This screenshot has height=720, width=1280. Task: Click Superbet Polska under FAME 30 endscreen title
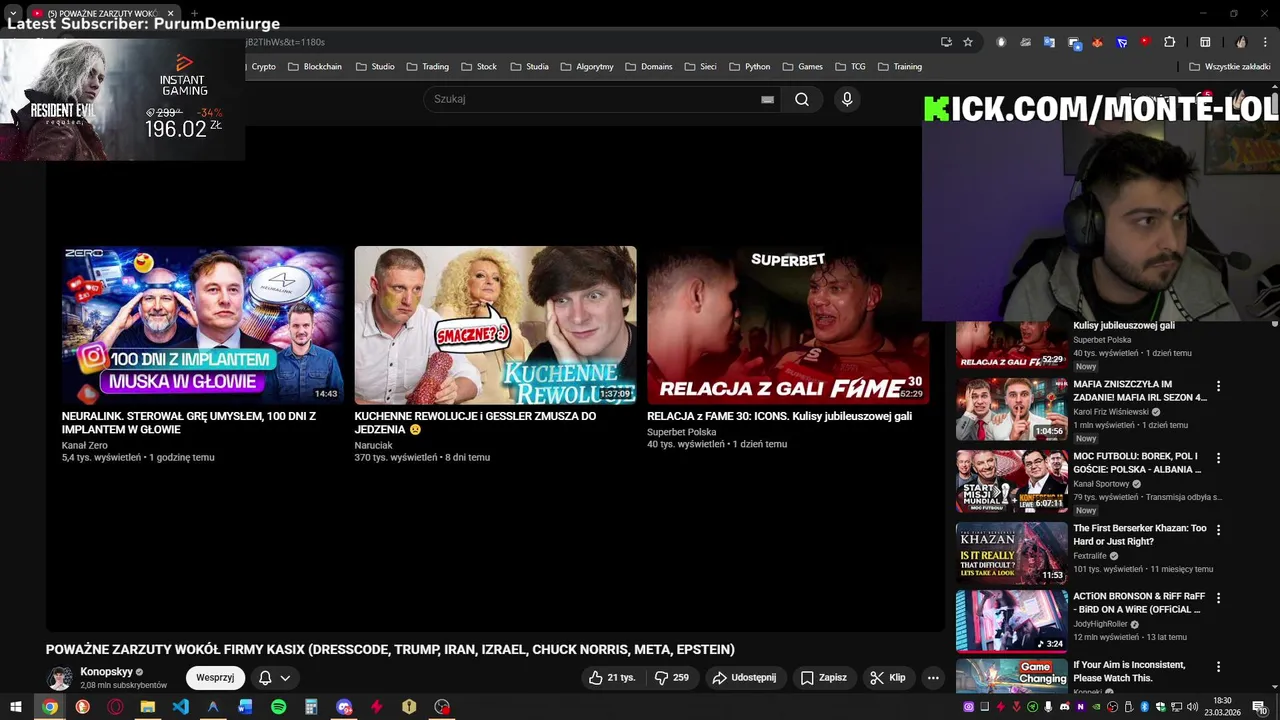tap(681, 432)
